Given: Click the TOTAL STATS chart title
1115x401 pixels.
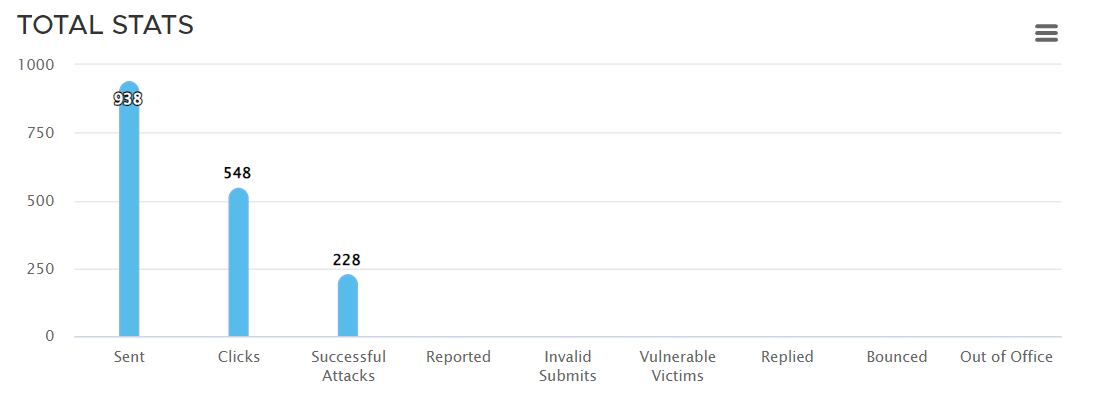Looking at the screenshot, I should pos(105,25).
